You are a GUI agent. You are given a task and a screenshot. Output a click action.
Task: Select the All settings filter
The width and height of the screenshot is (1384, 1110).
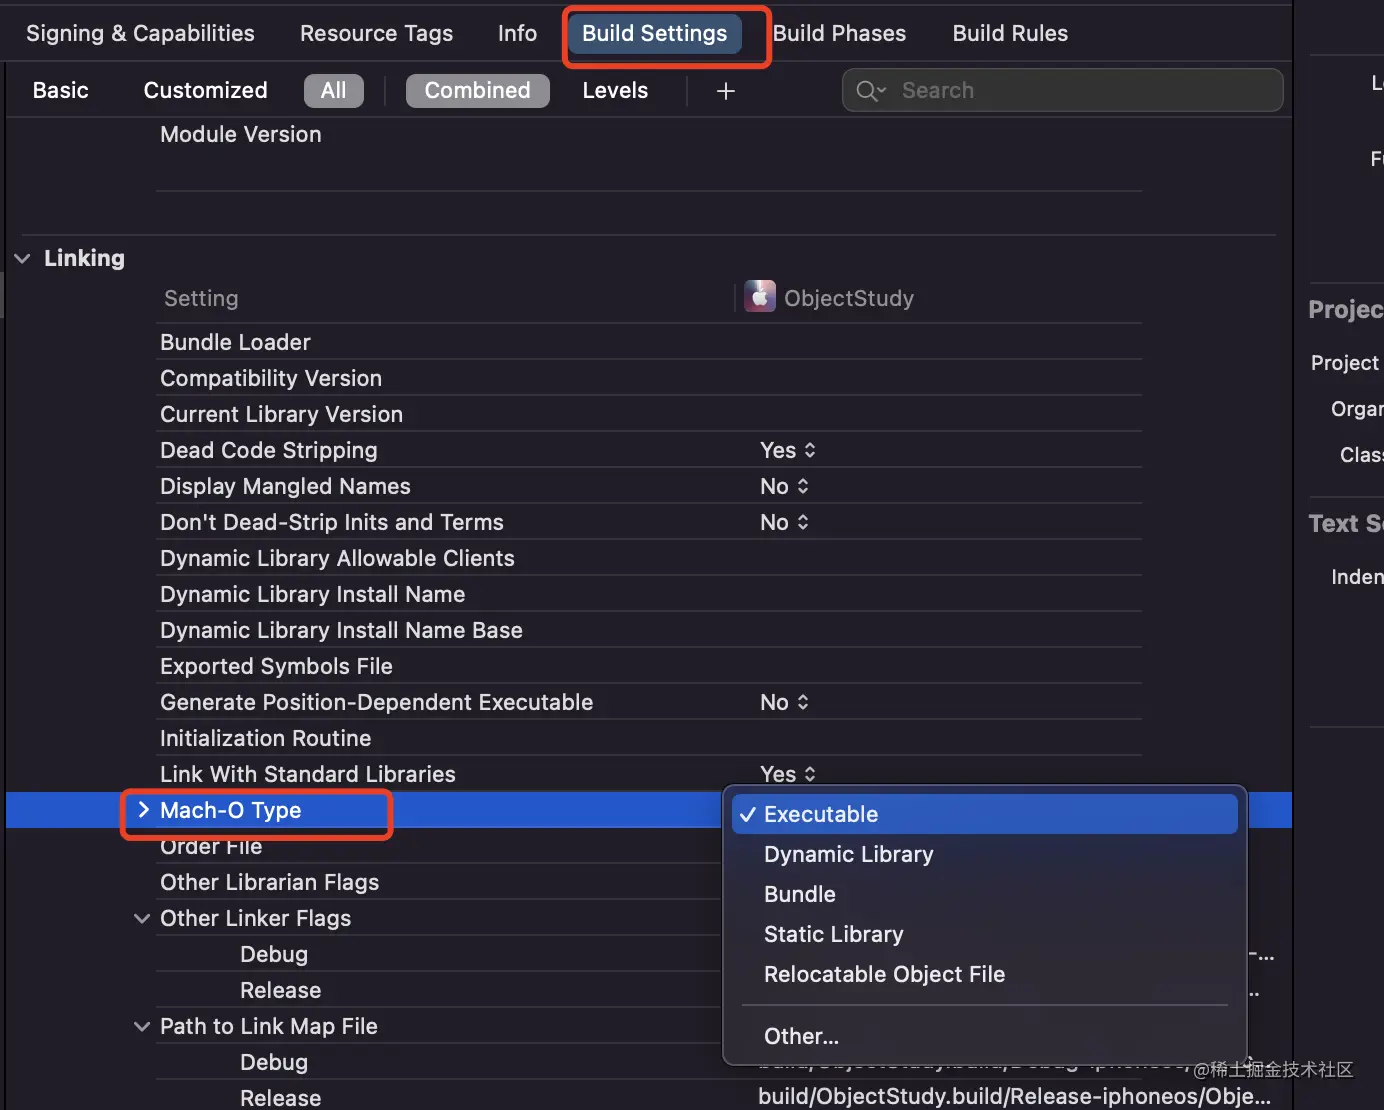pyautogui.click(x=334, y=90)
